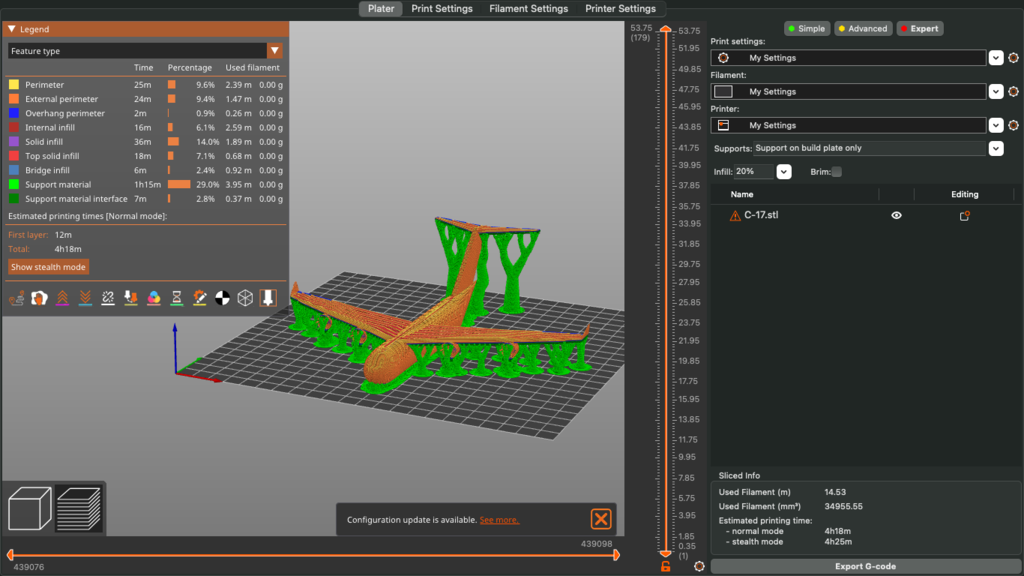Open the Filament Settings tab
The height and width of the screenshot is (576, 1024).
(528, 8)
